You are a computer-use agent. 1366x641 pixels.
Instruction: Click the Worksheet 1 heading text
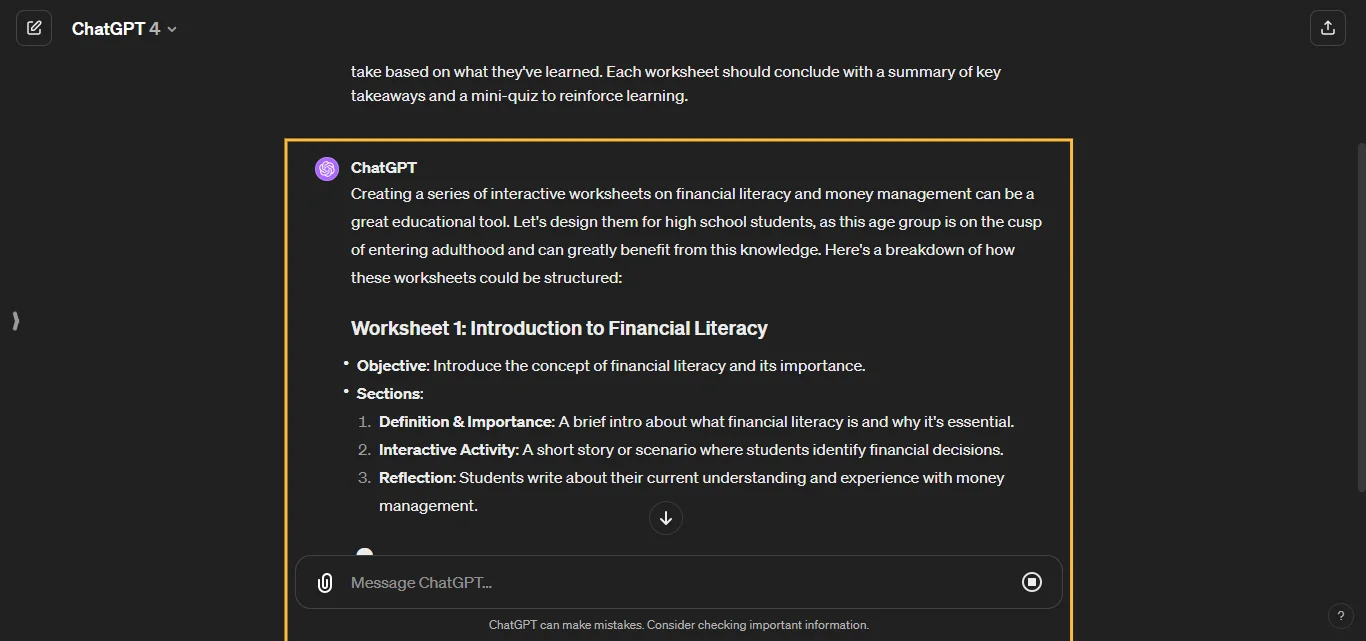coord(558,328)
